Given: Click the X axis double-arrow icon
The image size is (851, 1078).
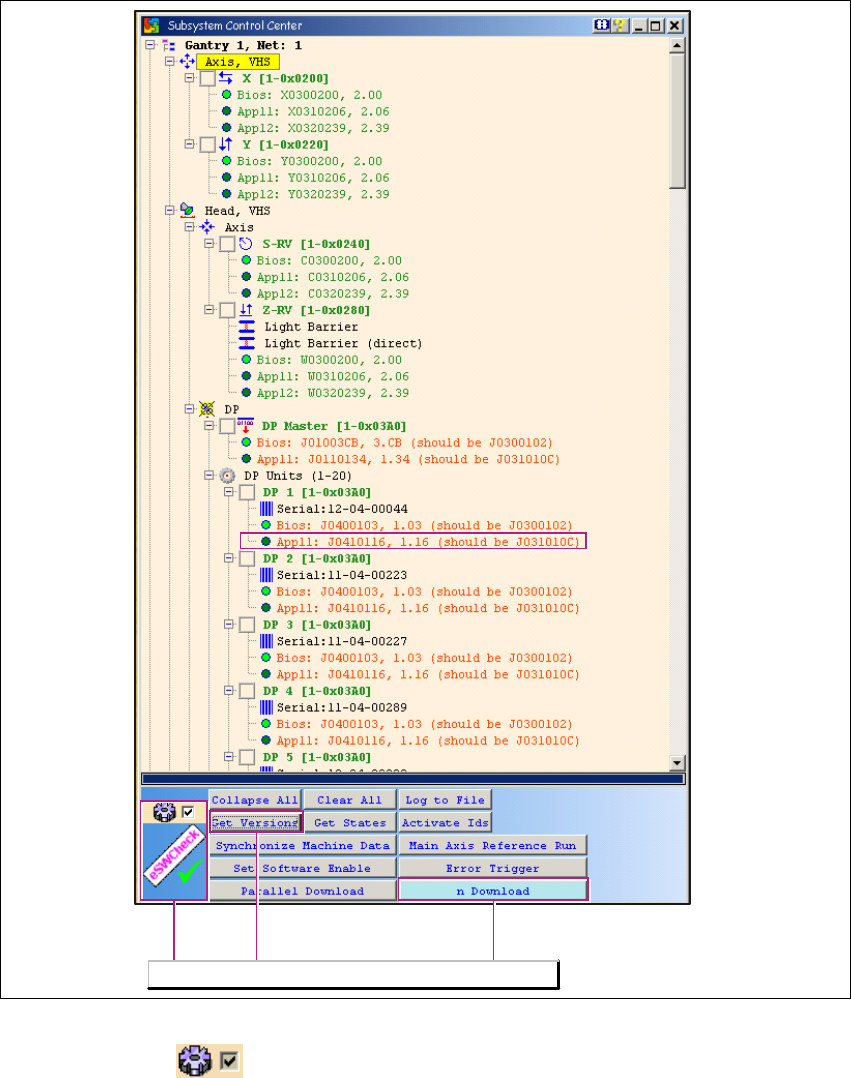Looking at the screenshot, I should (x=226, y=78).
